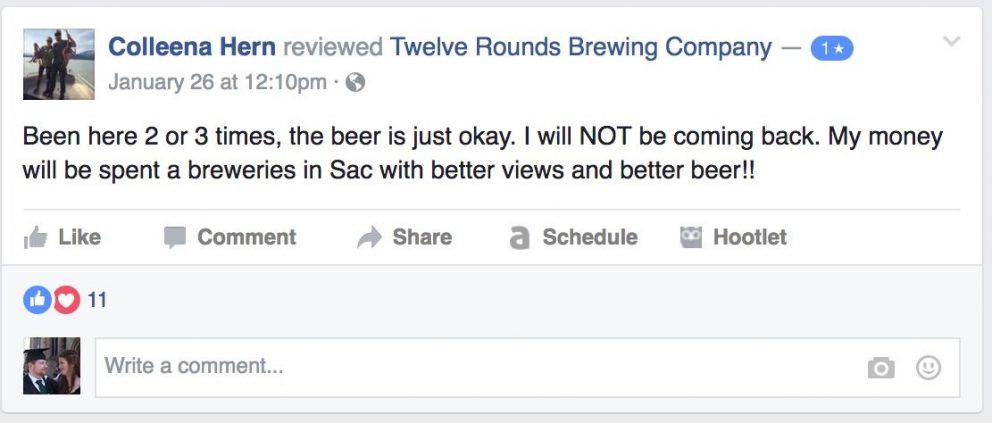Open Twelve Rounds Brewing Company page
This screenshot has width=992, height=423.
[581, 47]
